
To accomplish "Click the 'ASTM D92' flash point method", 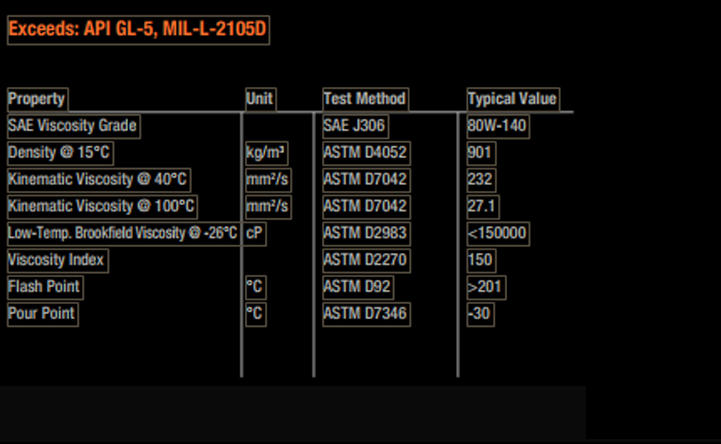I will point(357,287).
